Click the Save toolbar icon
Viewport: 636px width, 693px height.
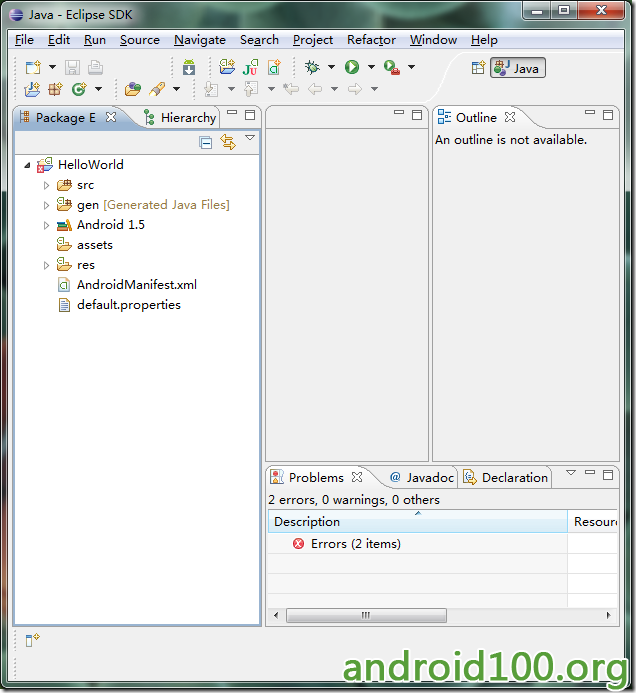pos(72,67)
